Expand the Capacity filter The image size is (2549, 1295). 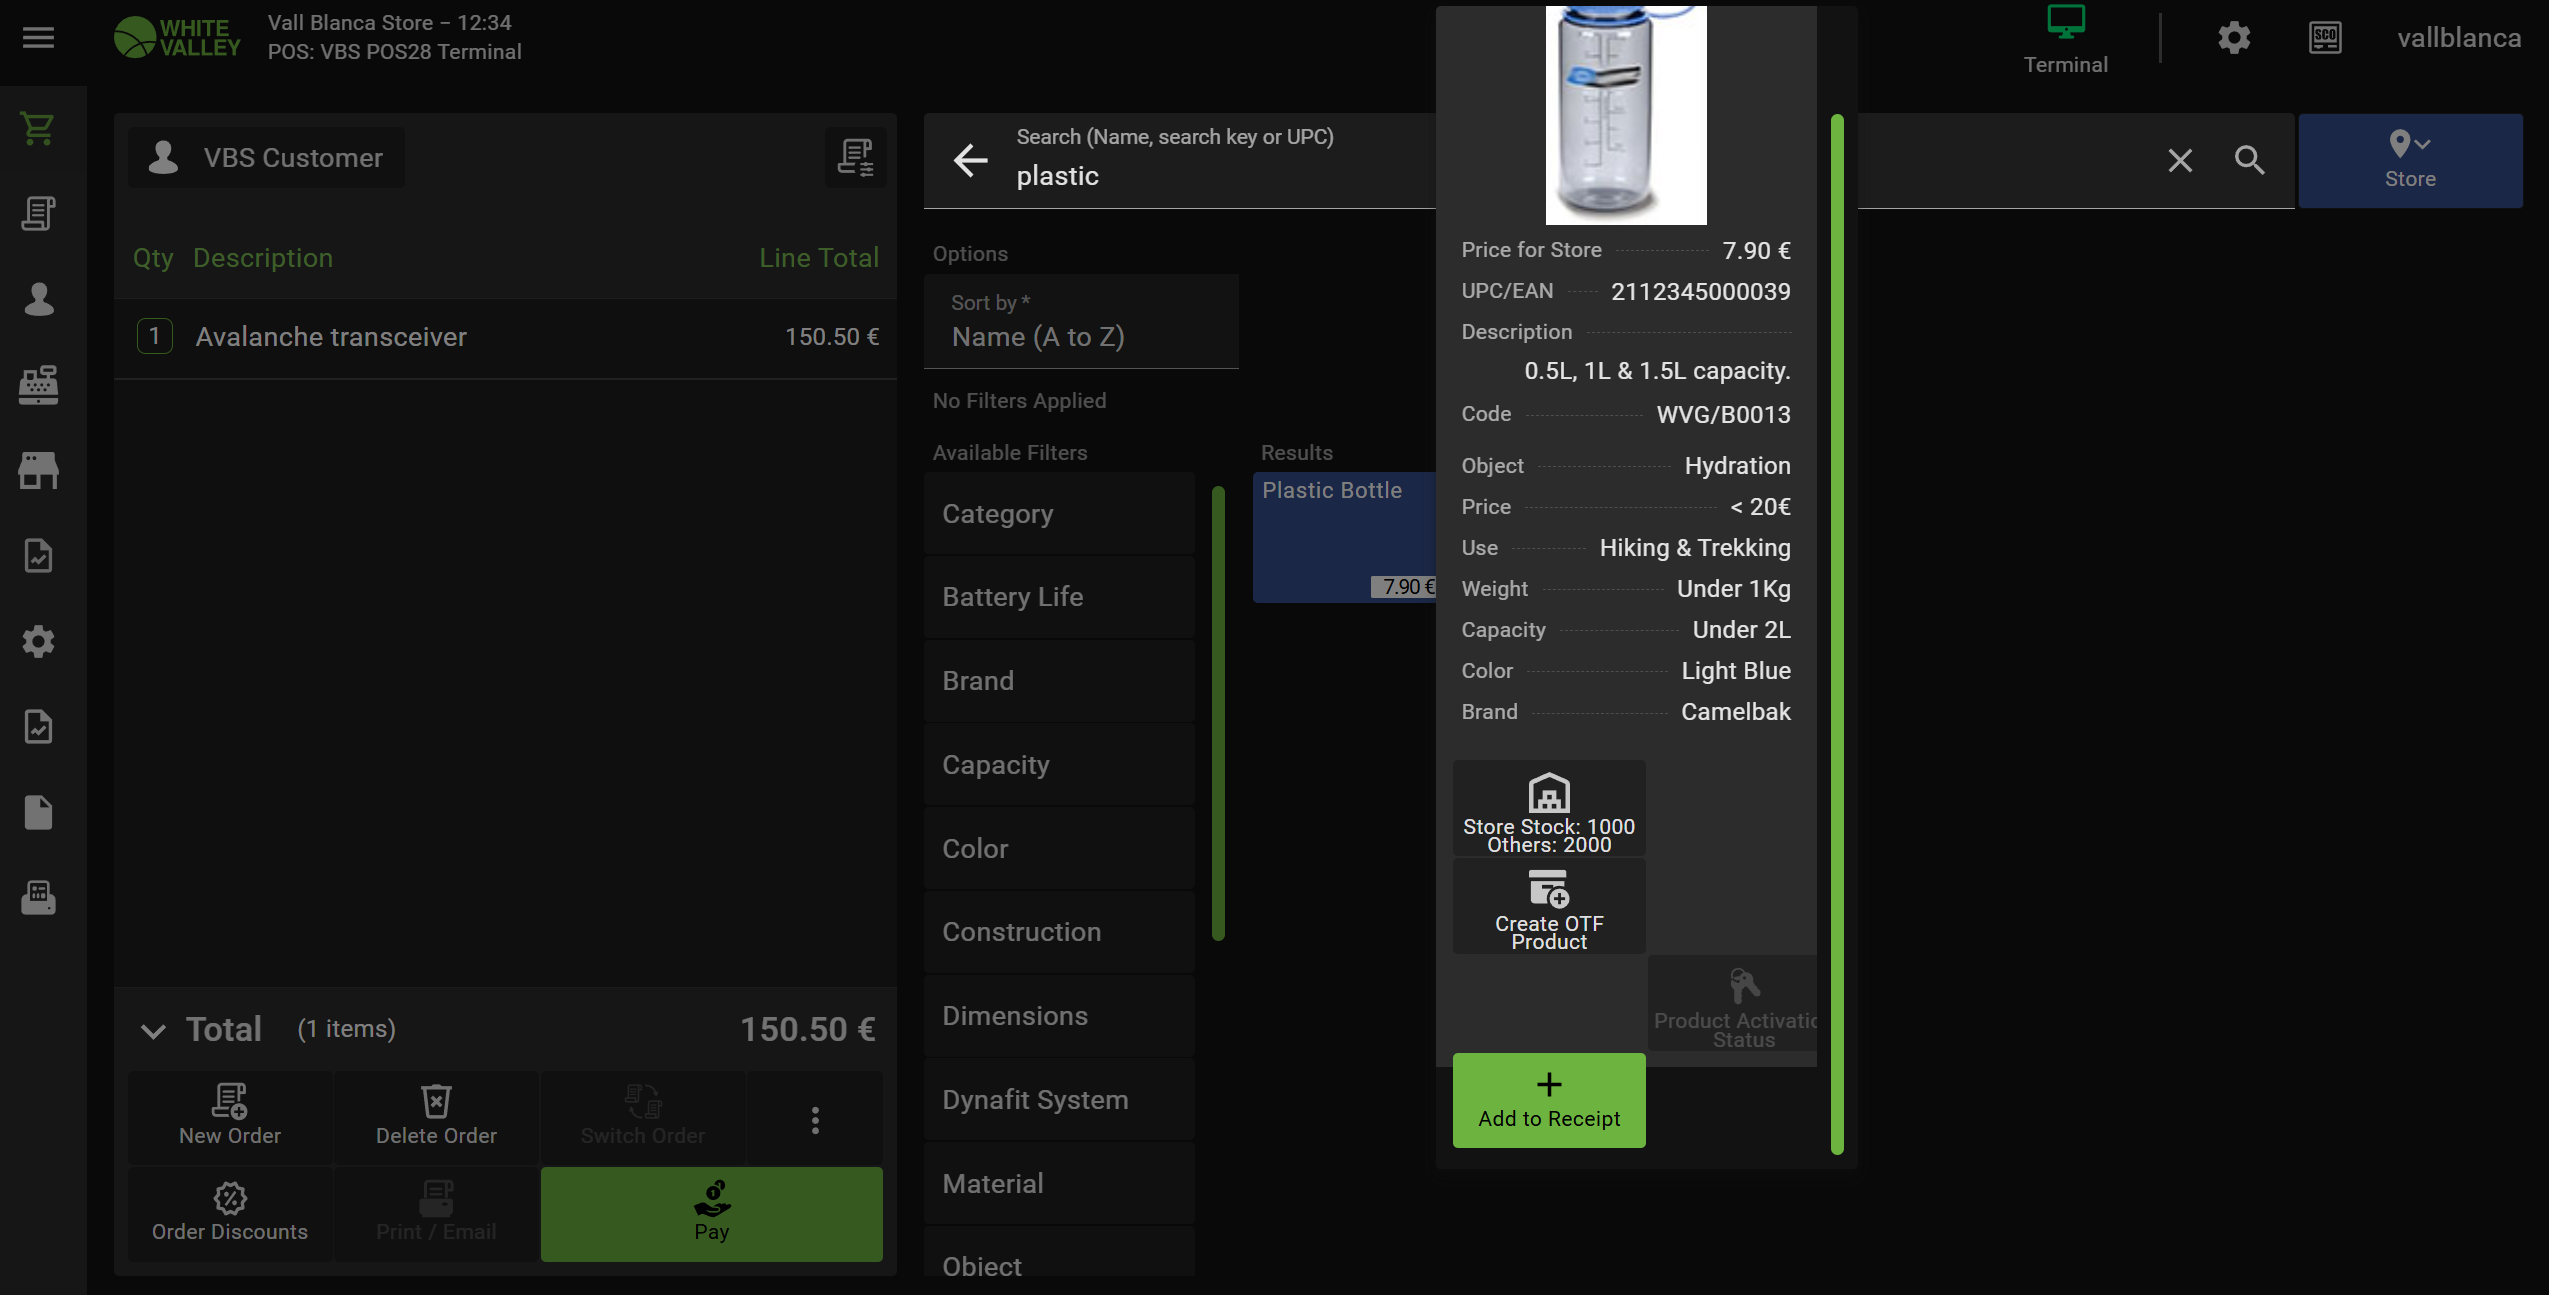point(1058,765)
